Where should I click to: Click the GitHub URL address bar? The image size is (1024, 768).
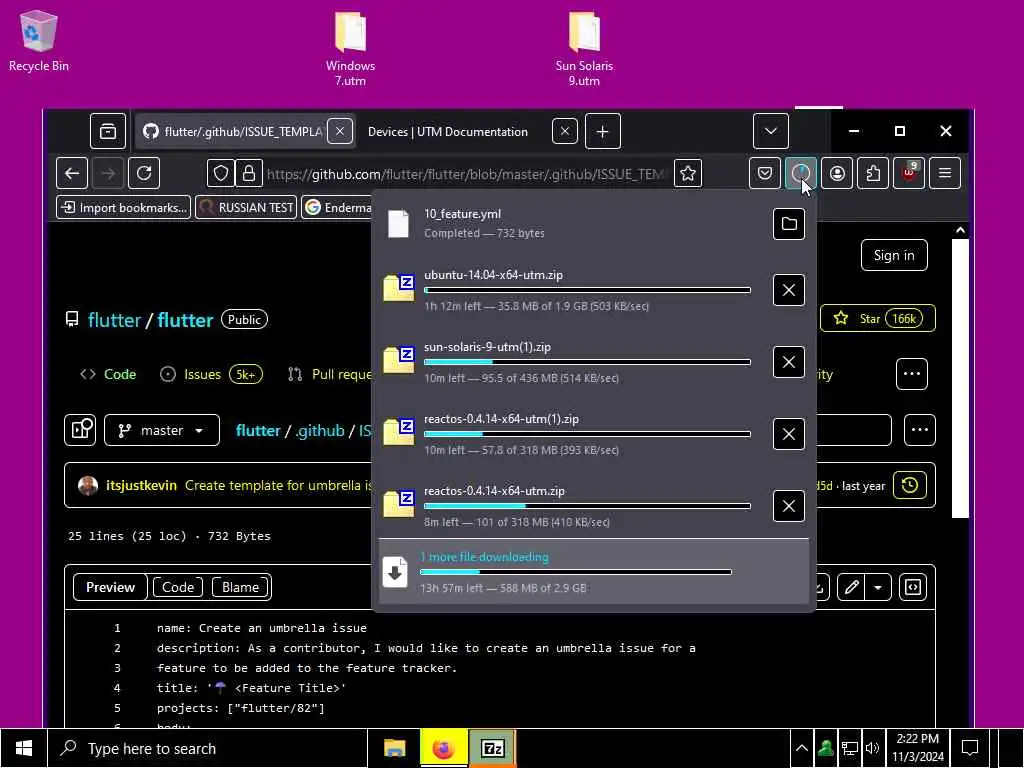[x=465, y=174]
